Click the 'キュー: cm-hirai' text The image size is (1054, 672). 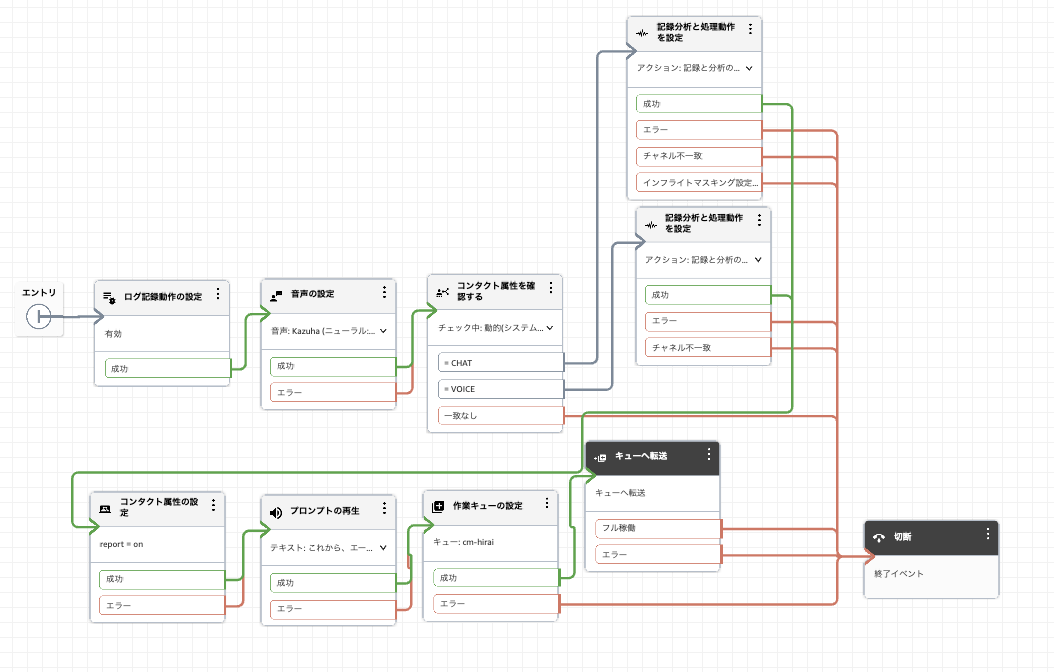coord(463,542)
